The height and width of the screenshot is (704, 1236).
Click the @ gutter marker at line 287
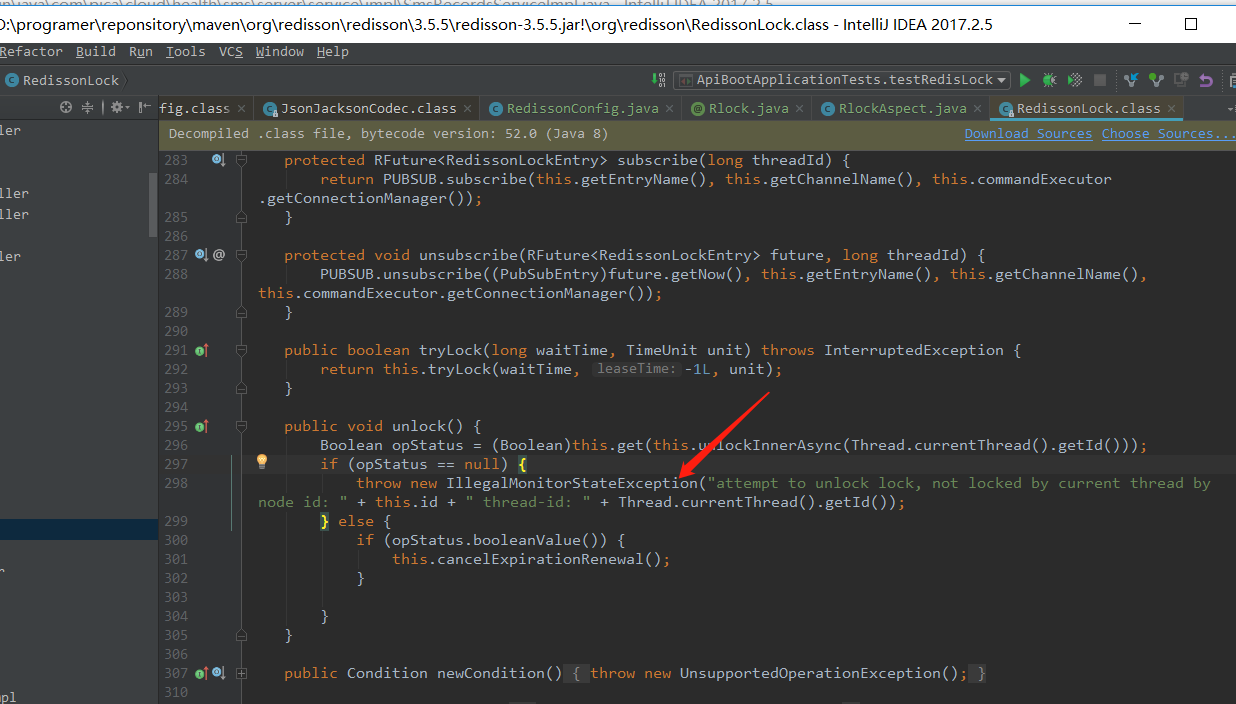pyautogui.click(x=219, y=255)
